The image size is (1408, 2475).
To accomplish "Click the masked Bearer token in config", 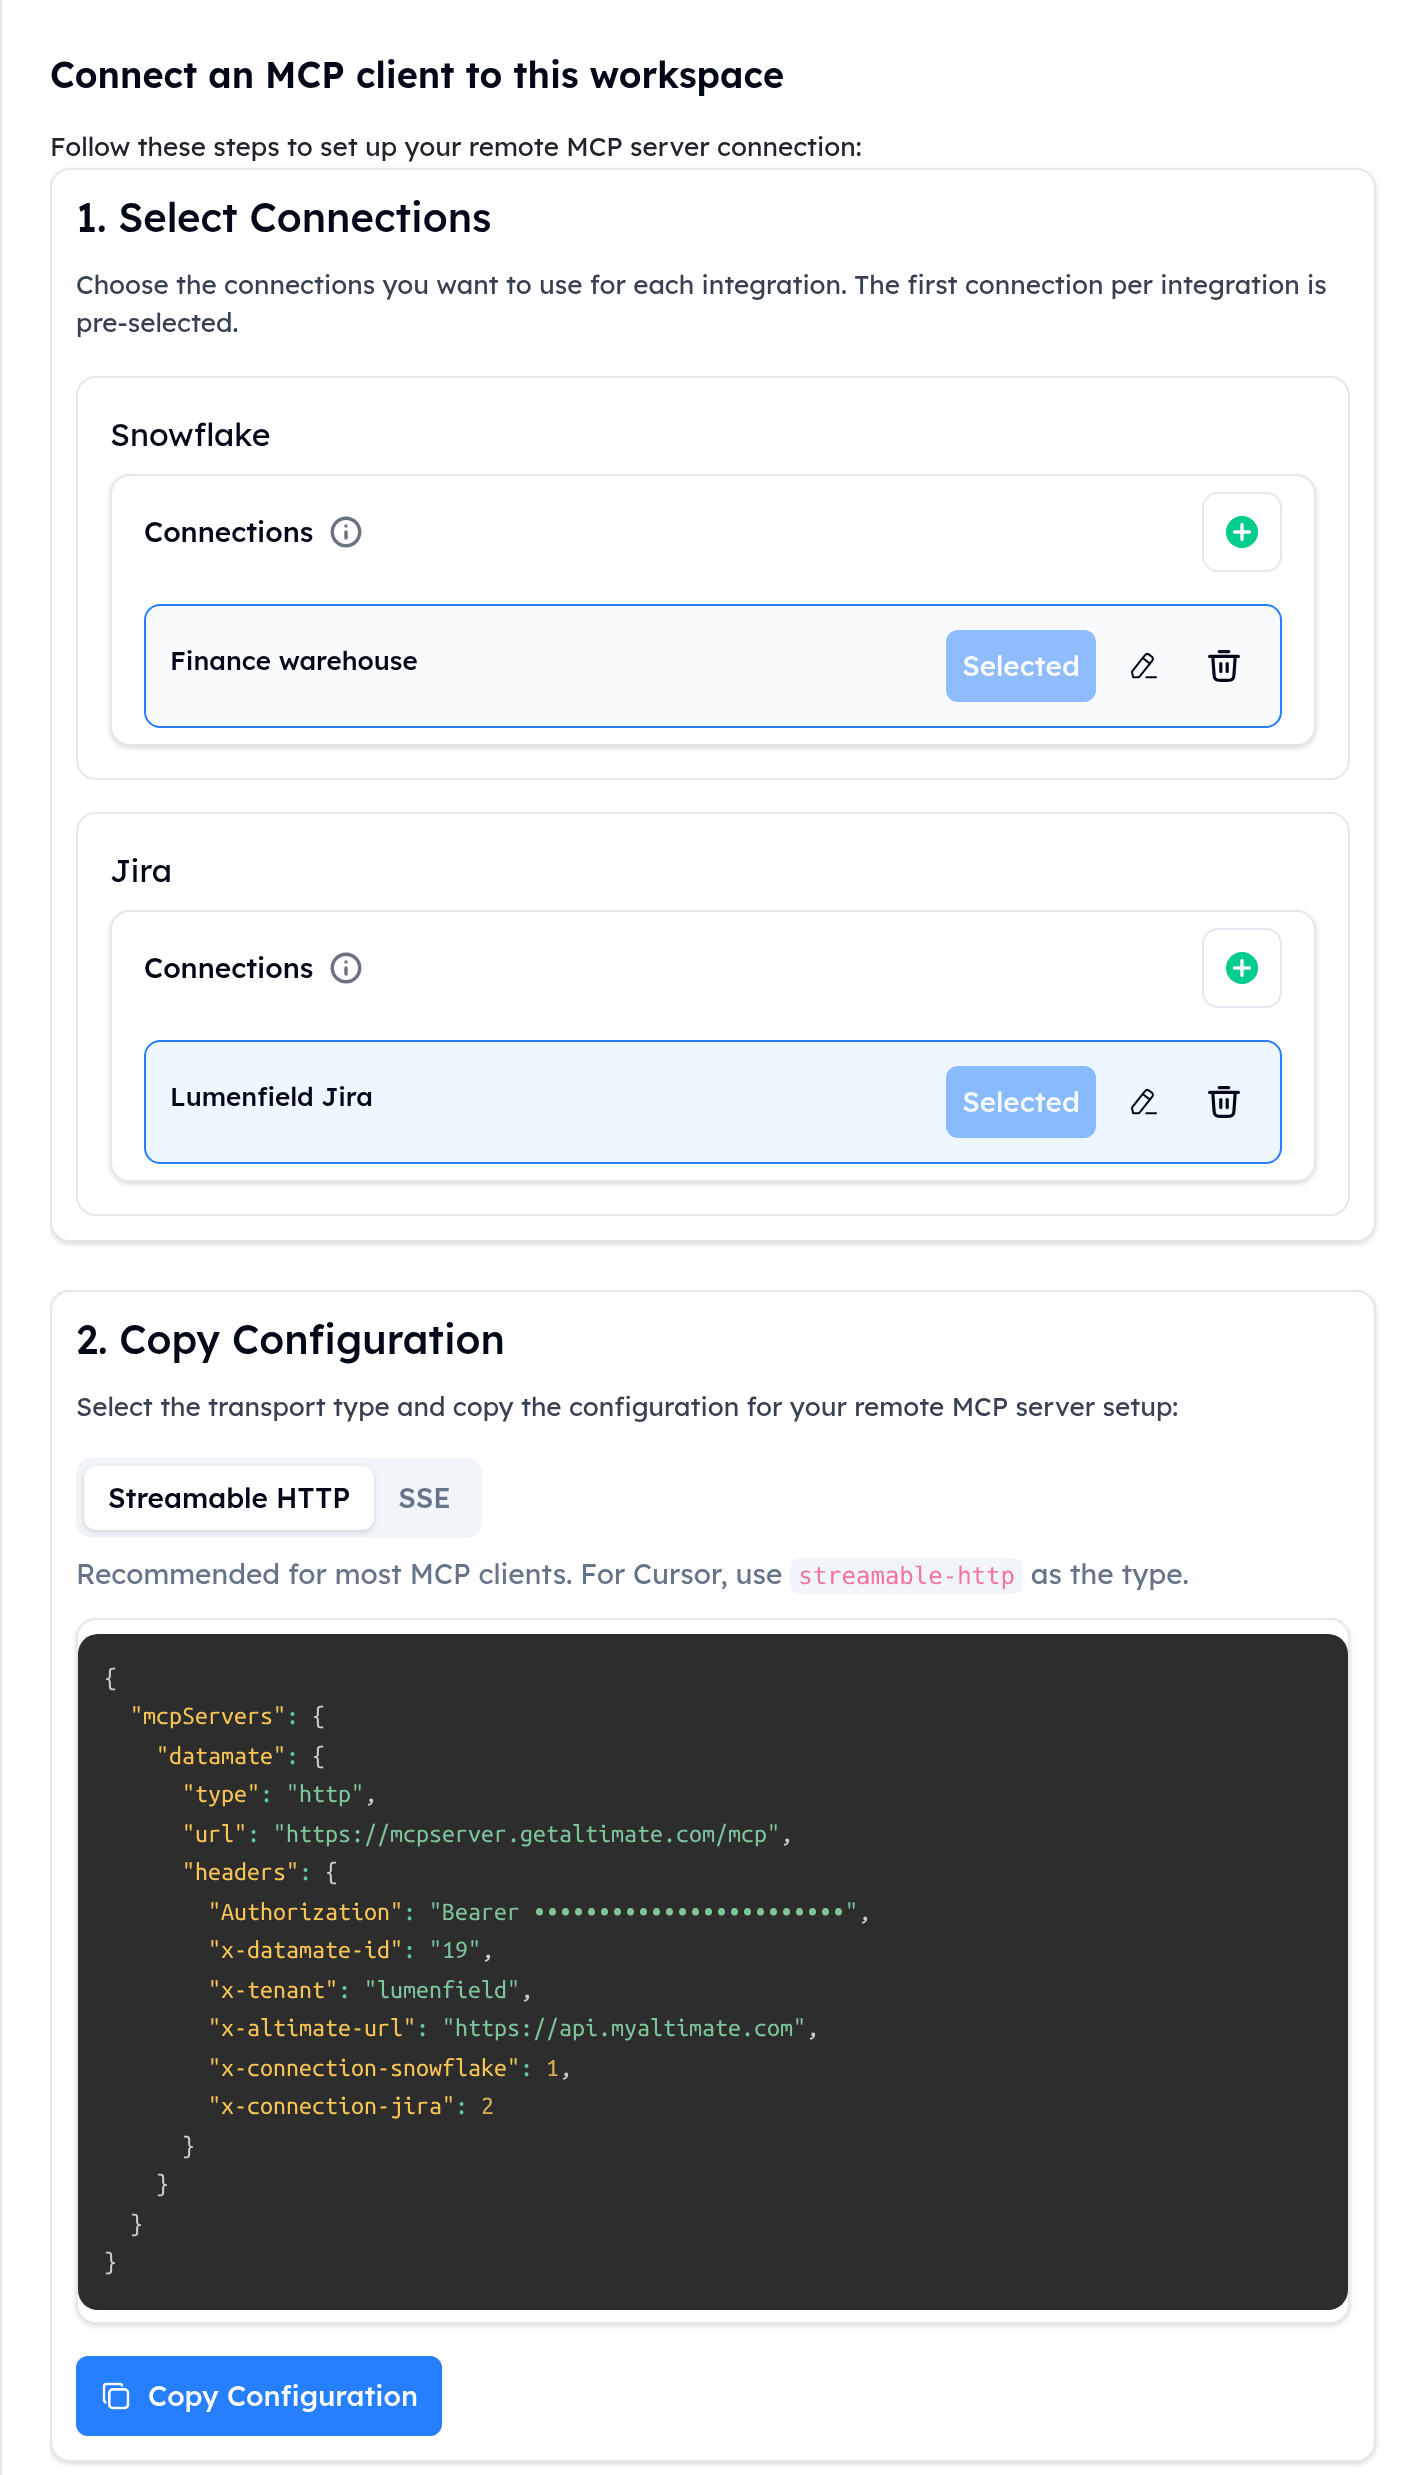I will pyautogui.click(x=690, y=1912).
